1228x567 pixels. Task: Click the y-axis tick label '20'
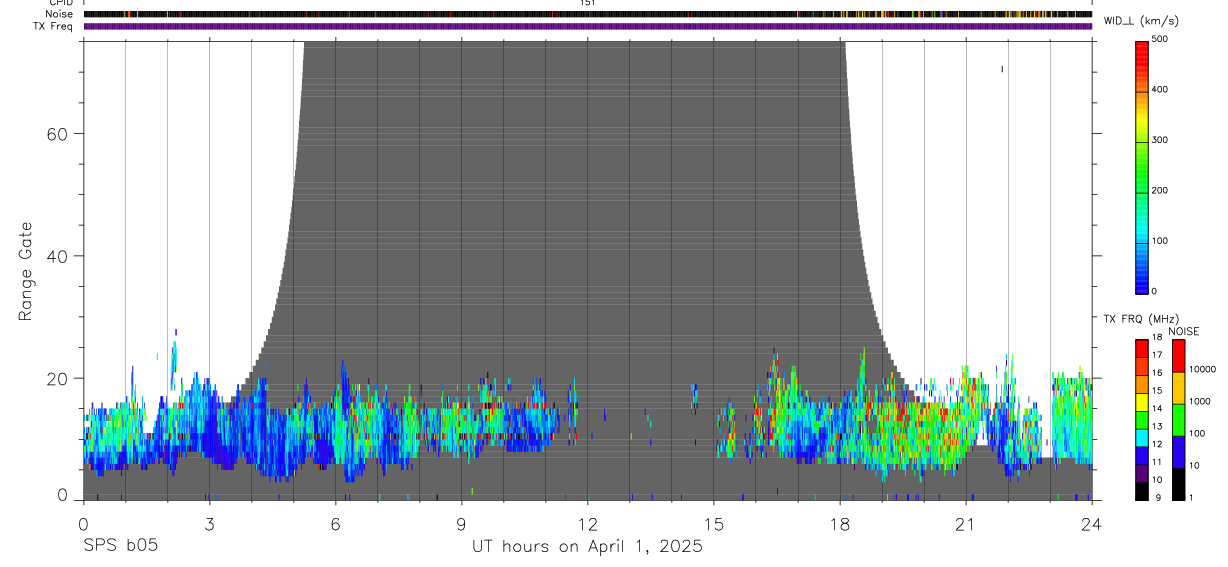(x=57, y=379)
